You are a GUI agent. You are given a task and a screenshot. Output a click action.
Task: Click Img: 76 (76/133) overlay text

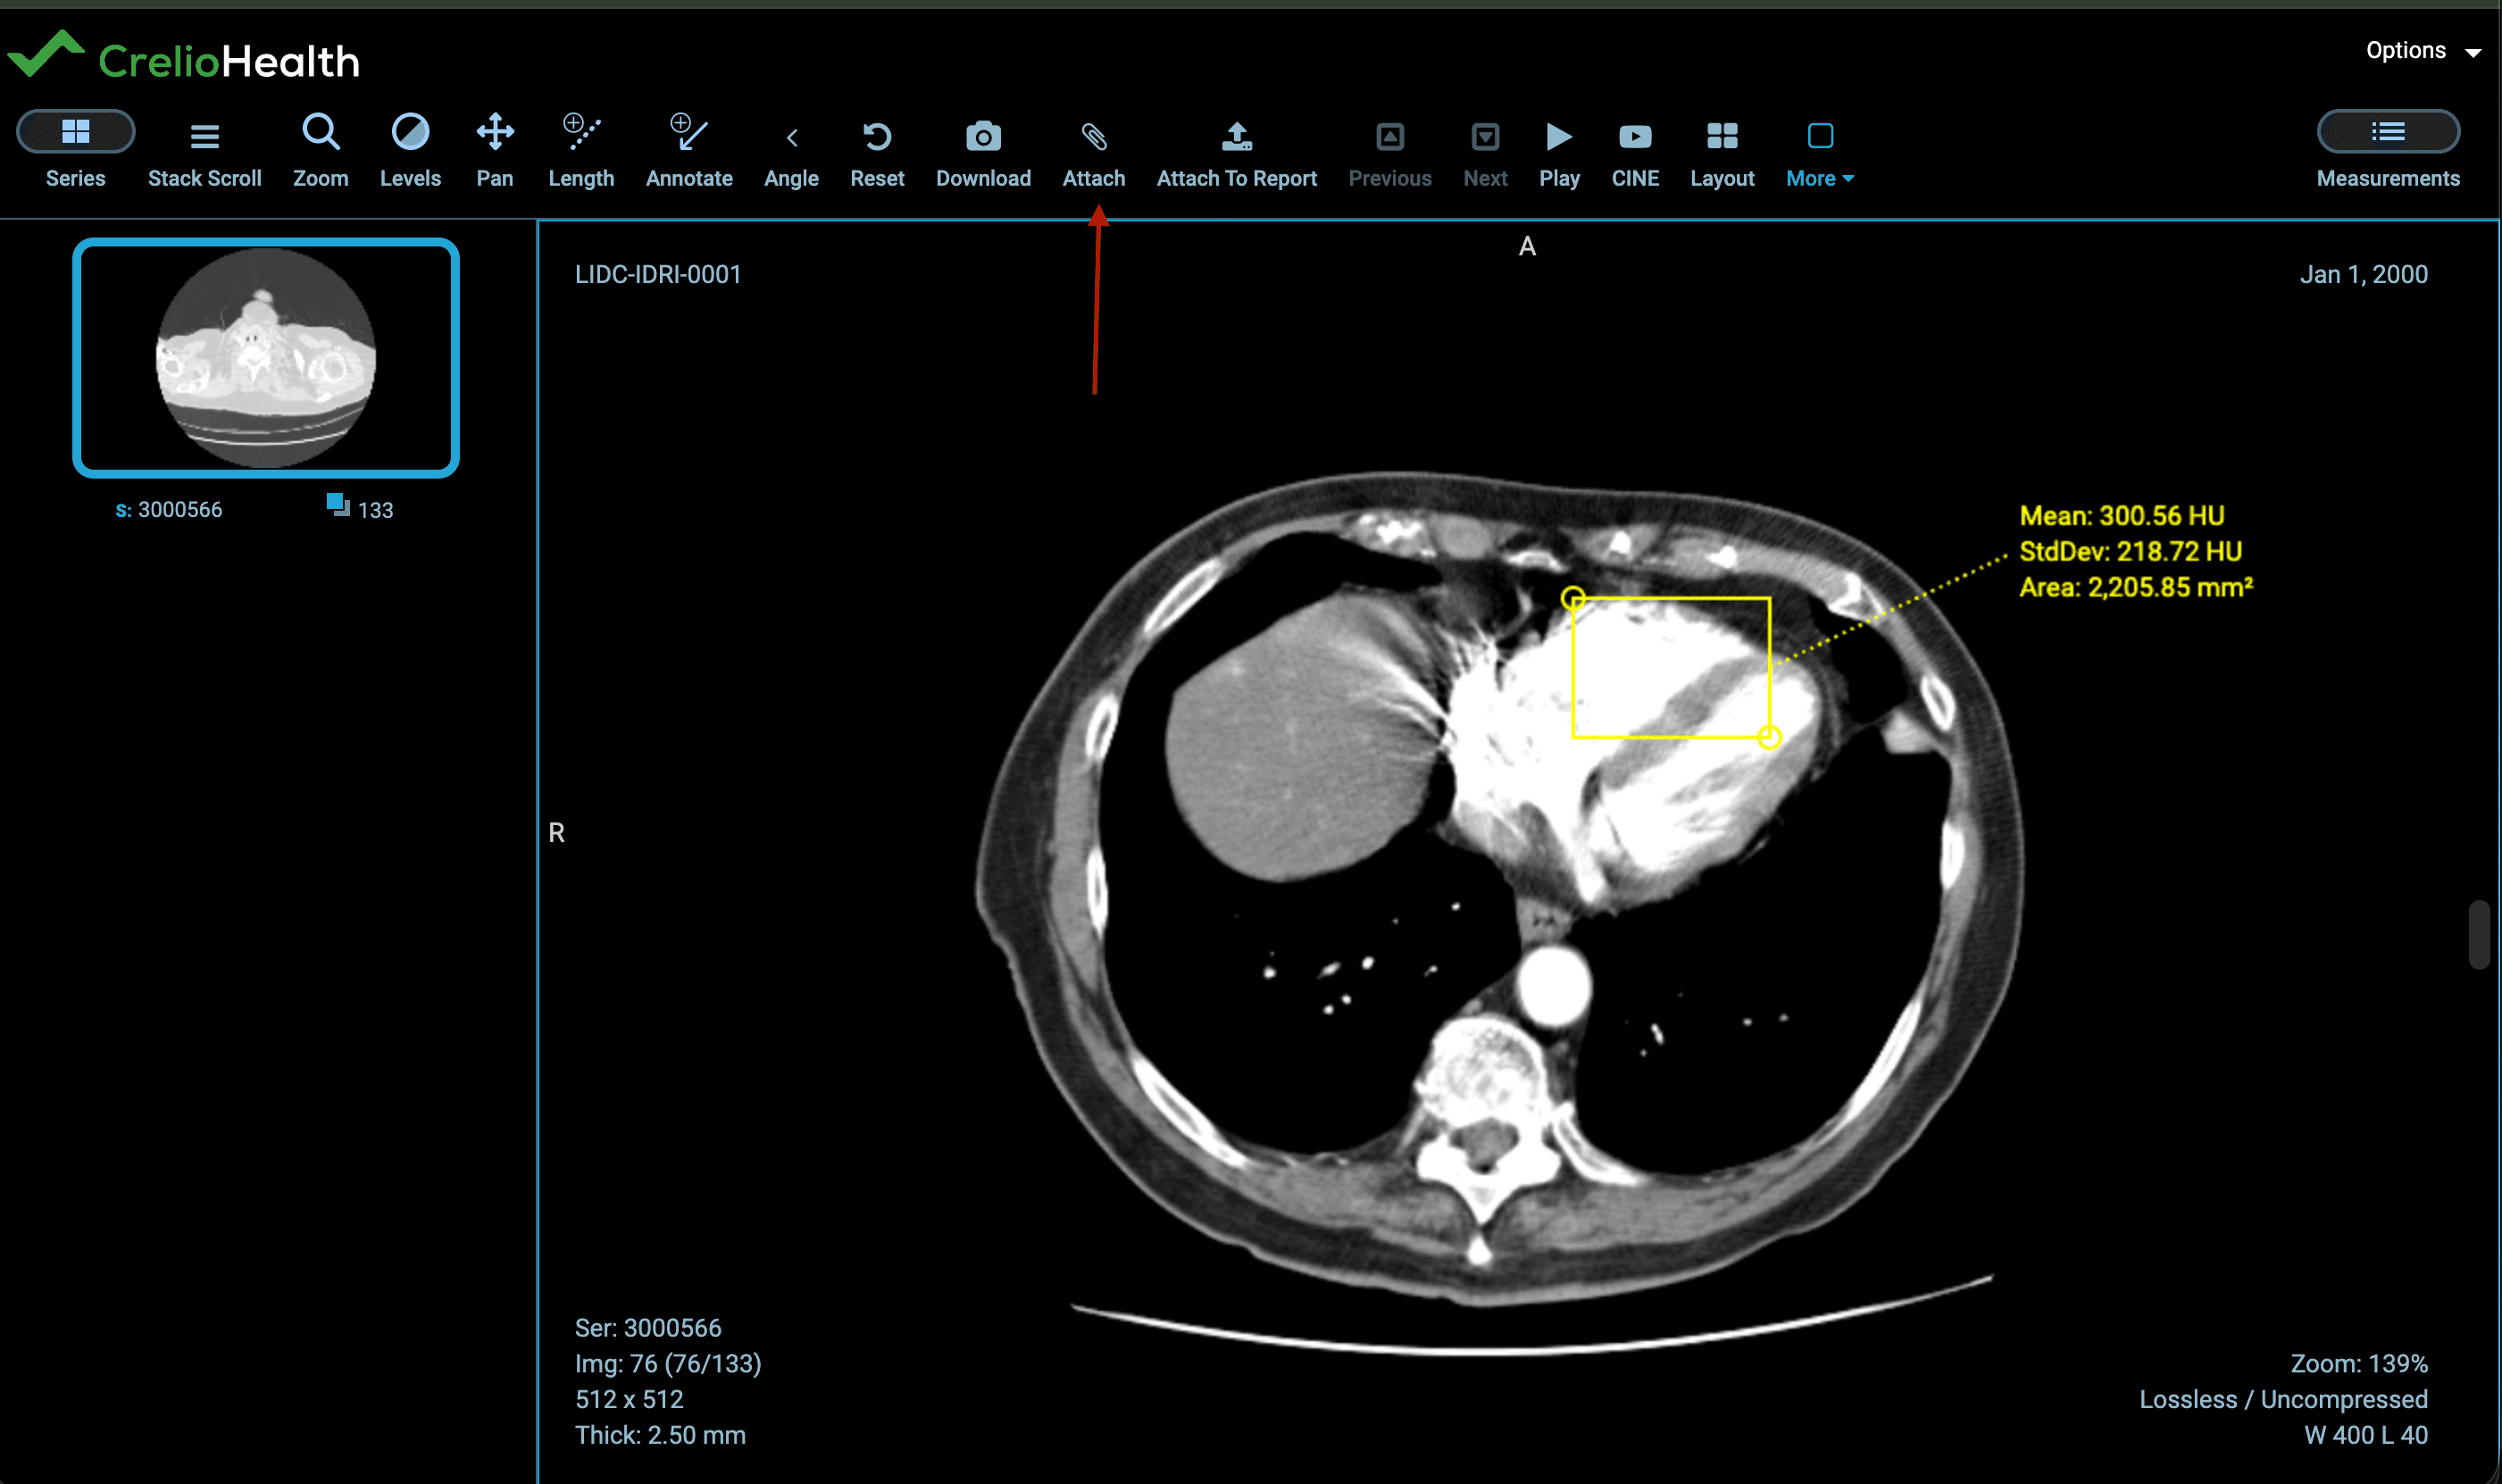[668, 1364]
